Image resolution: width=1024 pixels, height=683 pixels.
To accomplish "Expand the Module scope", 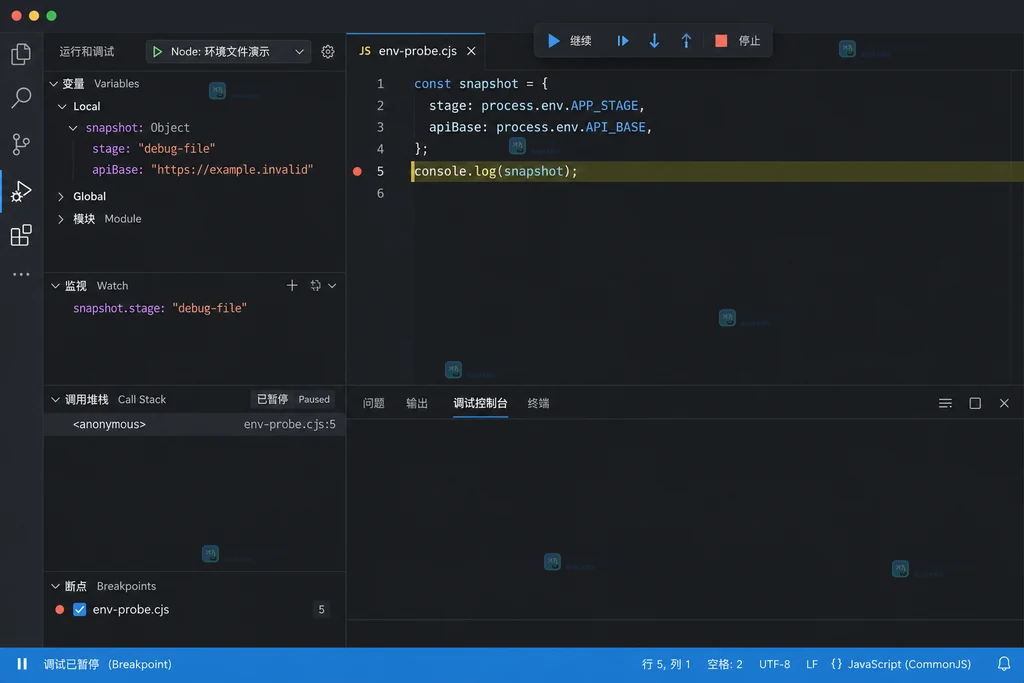I will [x=61, y=219].
